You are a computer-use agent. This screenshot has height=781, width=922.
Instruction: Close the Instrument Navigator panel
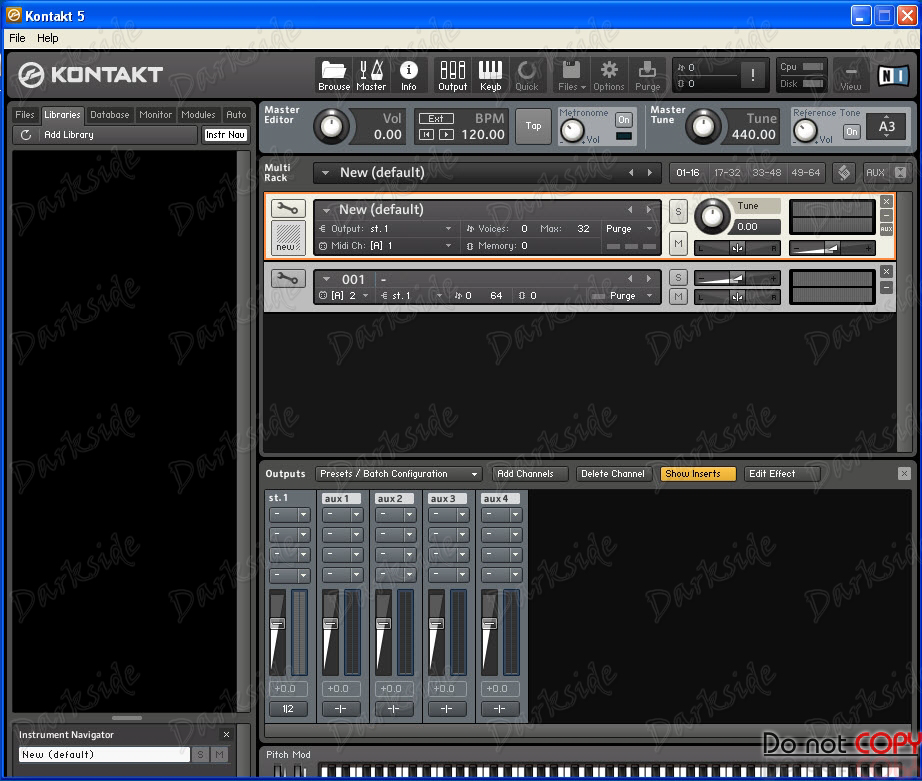click(x=226, y=735)
